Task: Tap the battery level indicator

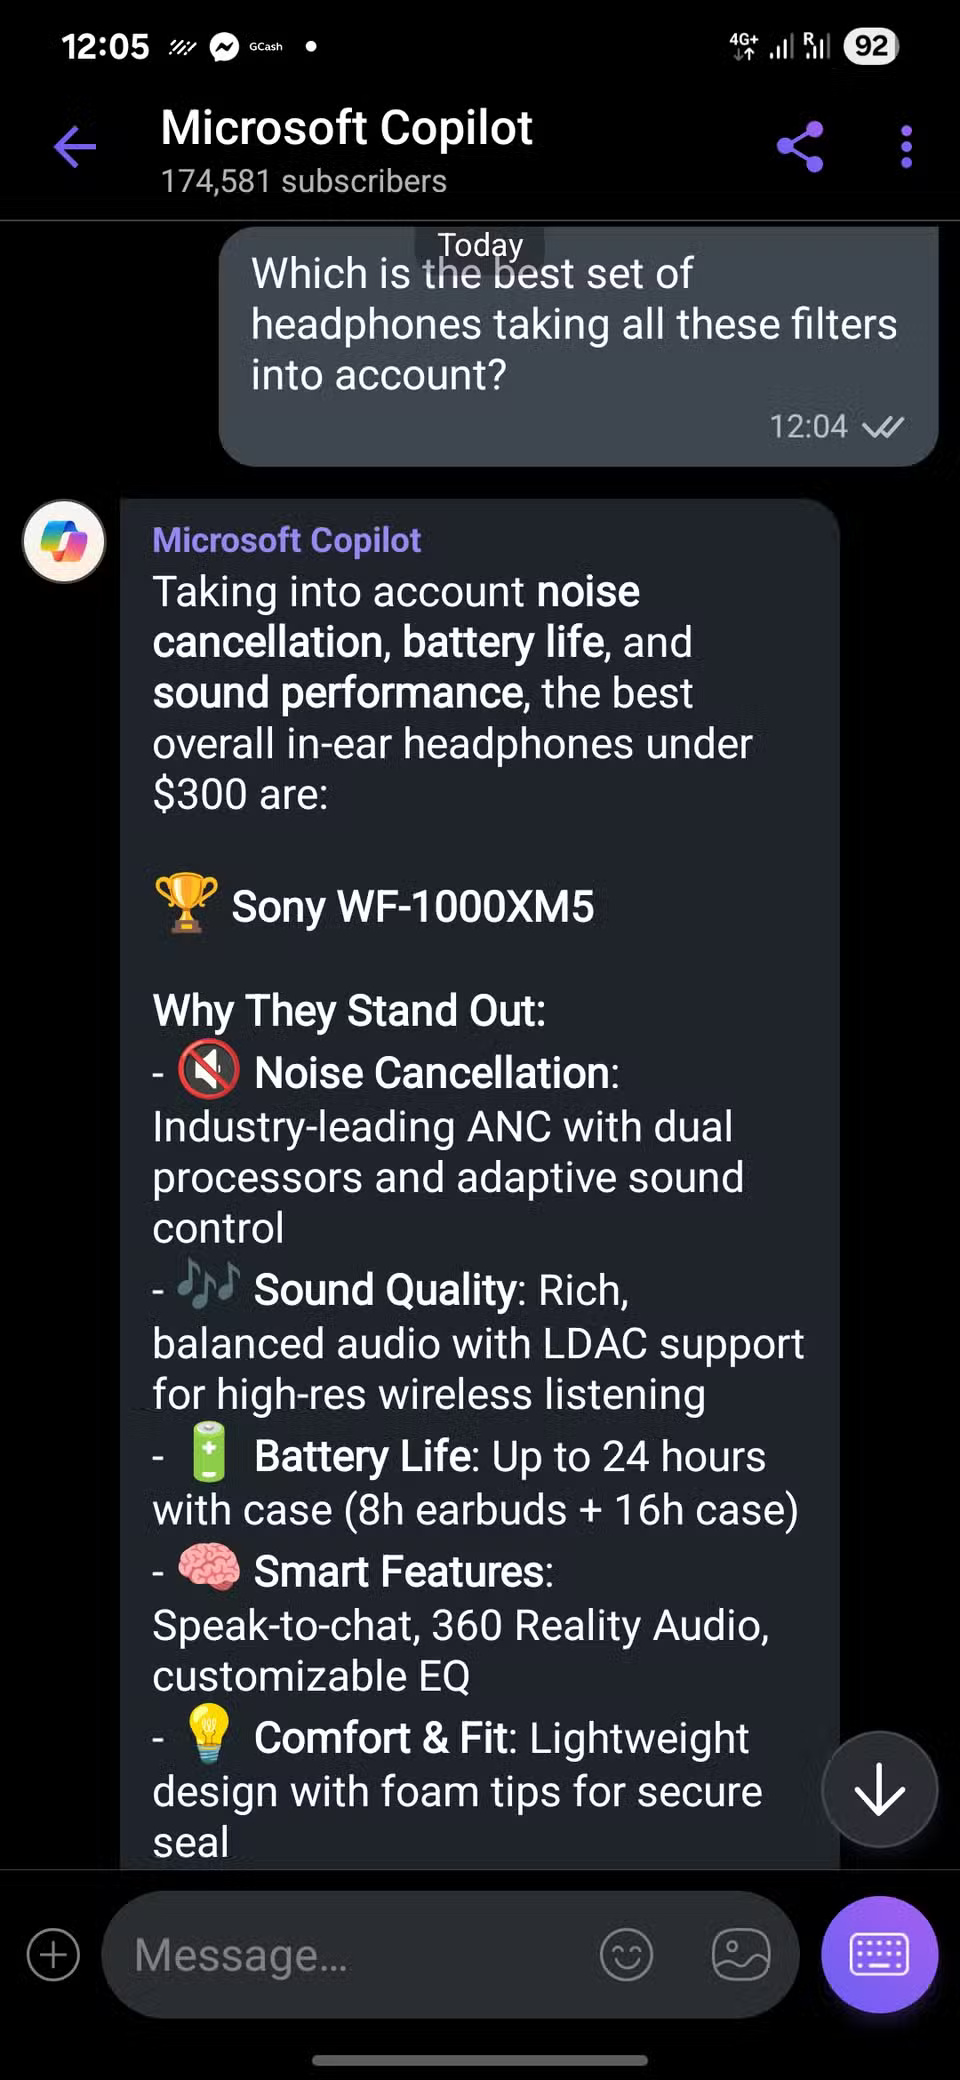Action: [871, 46]
